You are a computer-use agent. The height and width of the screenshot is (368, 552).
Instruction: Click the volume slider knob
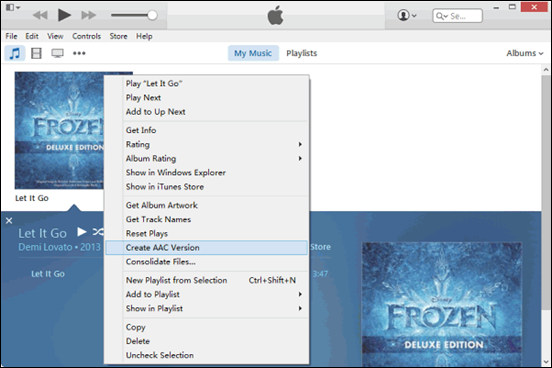(152, 15)
